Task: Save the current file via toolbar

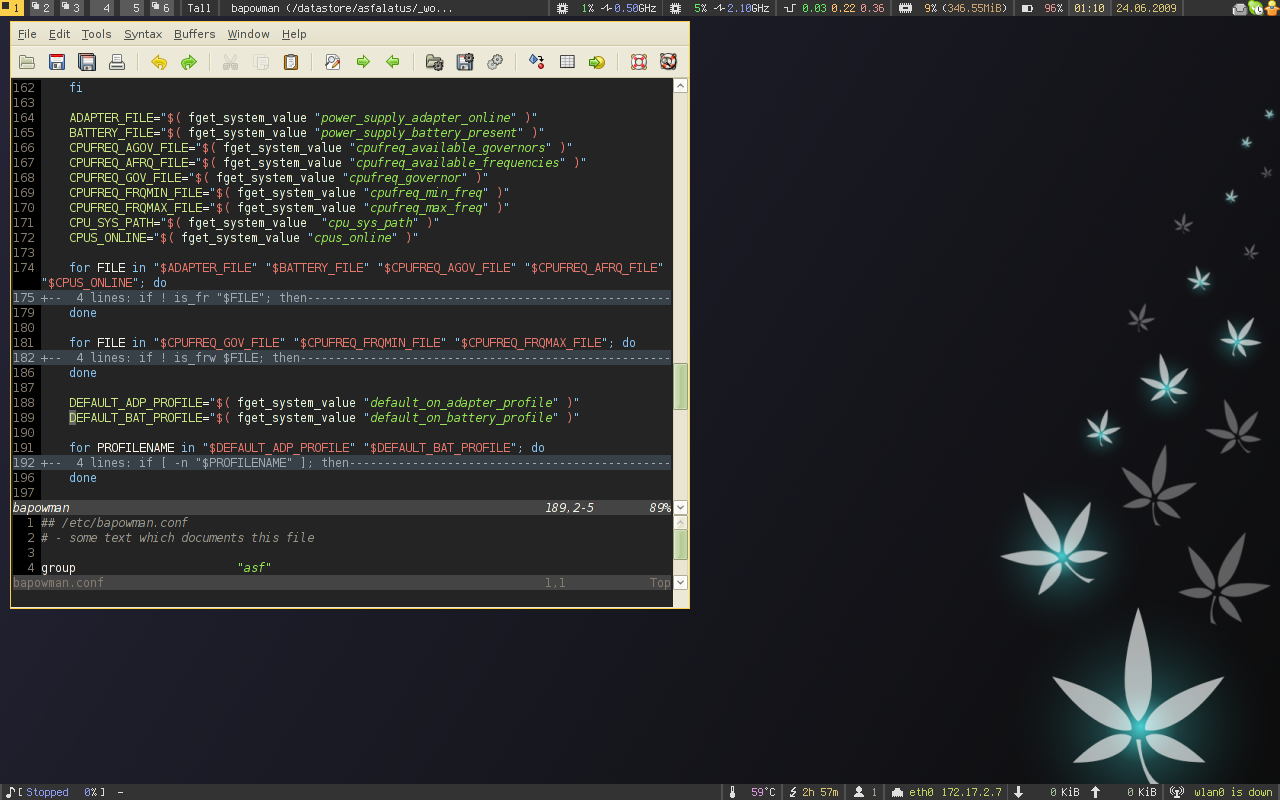Action: (57, 62)
